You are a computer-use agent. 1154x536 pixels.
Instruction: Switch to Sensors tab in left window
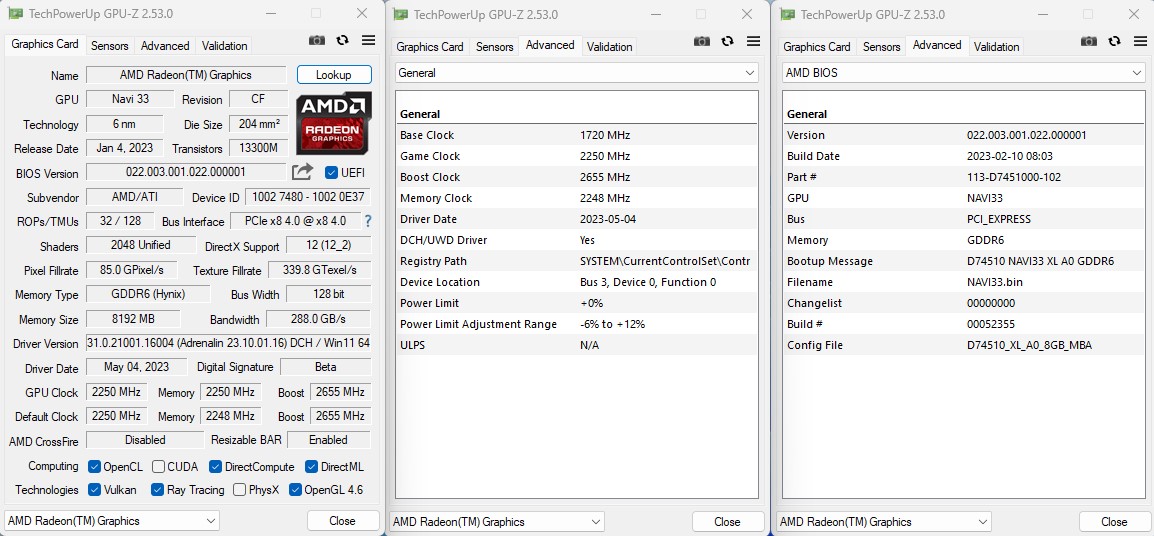click(x=110, y=46)
